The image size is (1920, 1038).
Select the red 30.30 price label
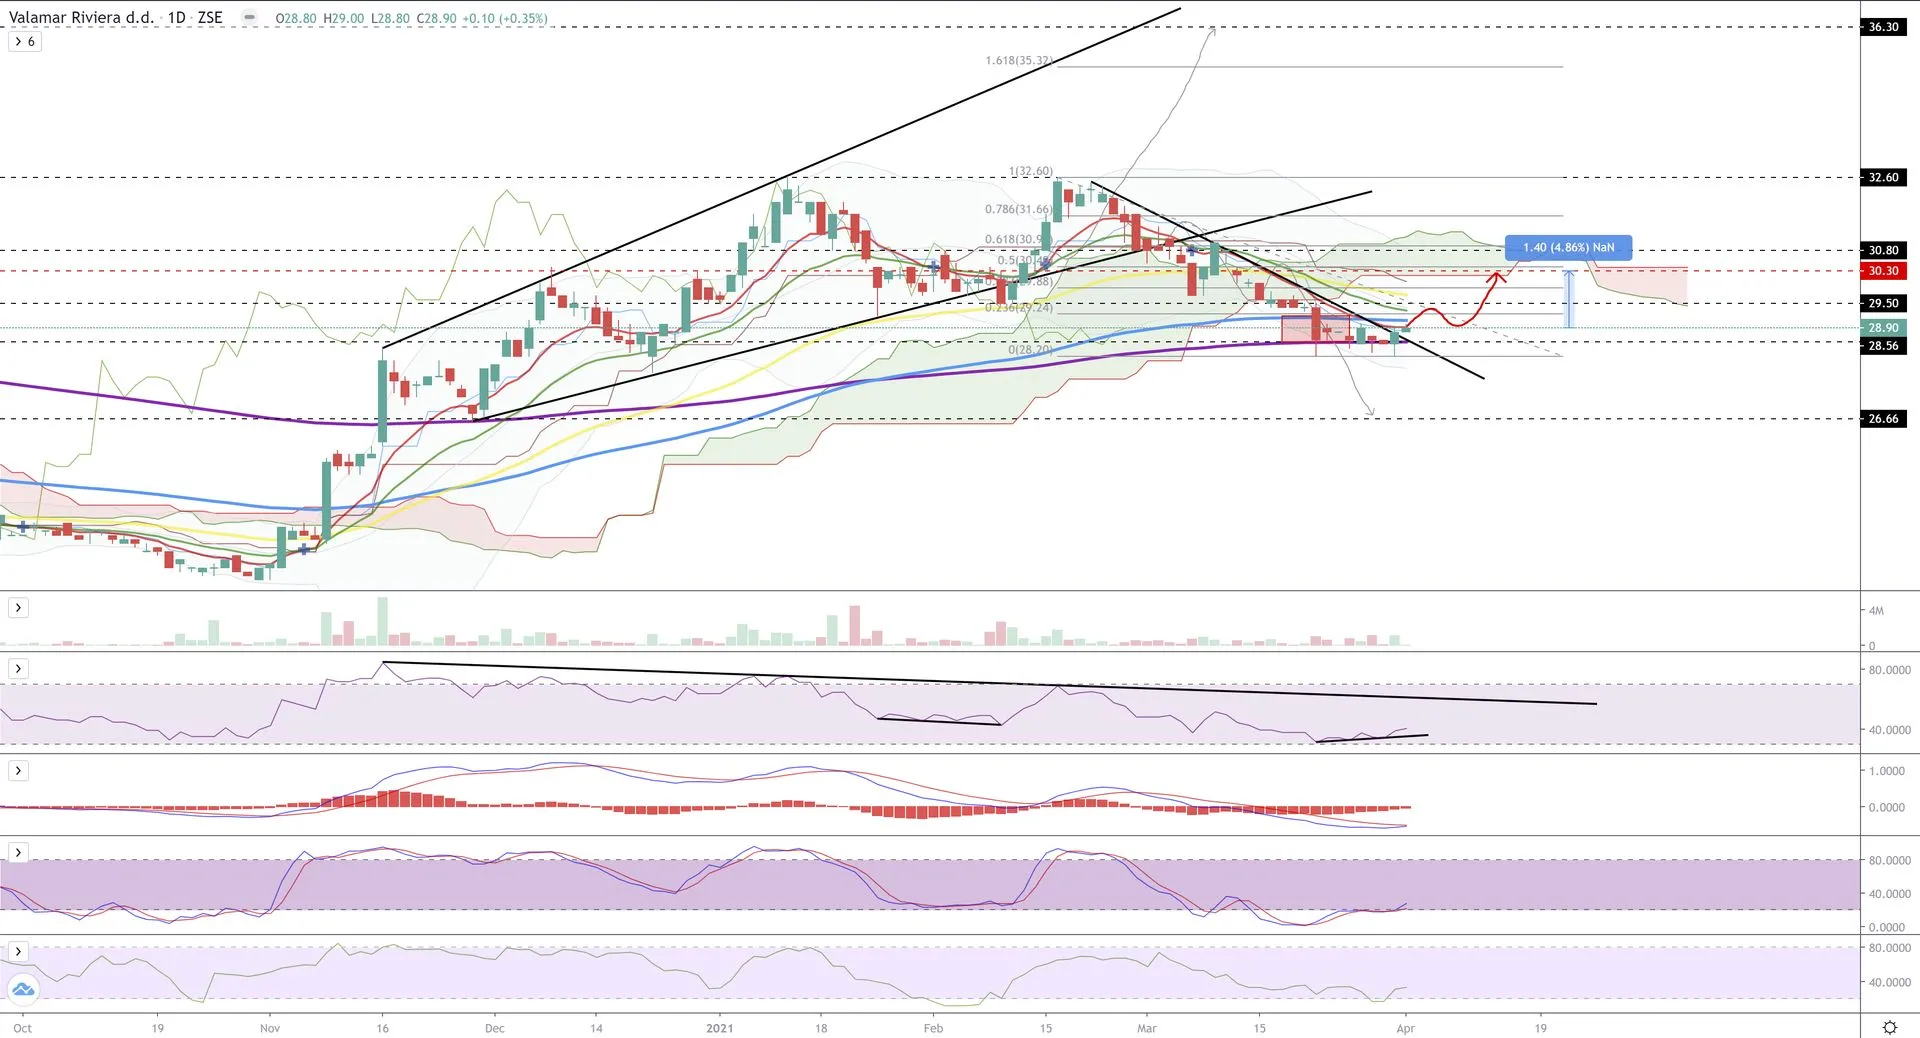point(1883,271)
